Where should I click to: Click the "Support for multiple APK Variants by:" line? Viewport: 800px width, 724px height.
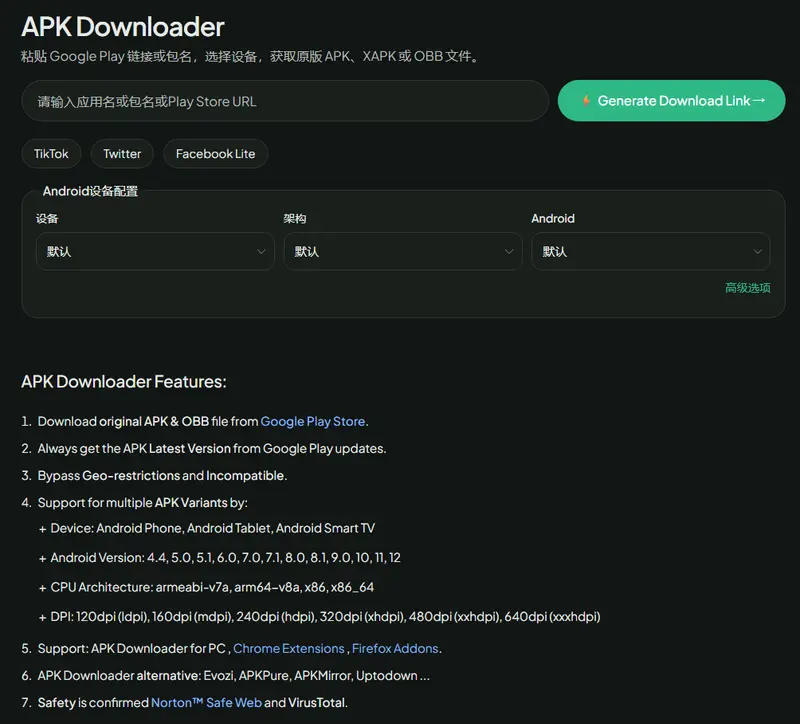142,503
